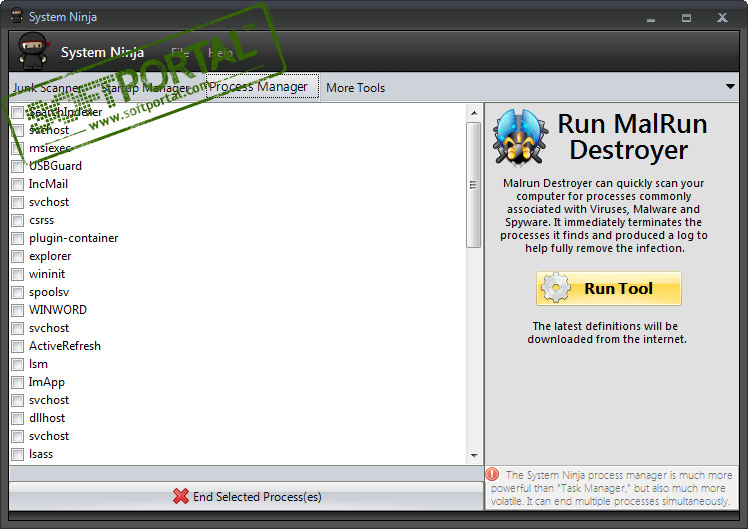748x529 pixels.
Task: Click the gear icon on Run Tool
Action: [x=556, y=288]
